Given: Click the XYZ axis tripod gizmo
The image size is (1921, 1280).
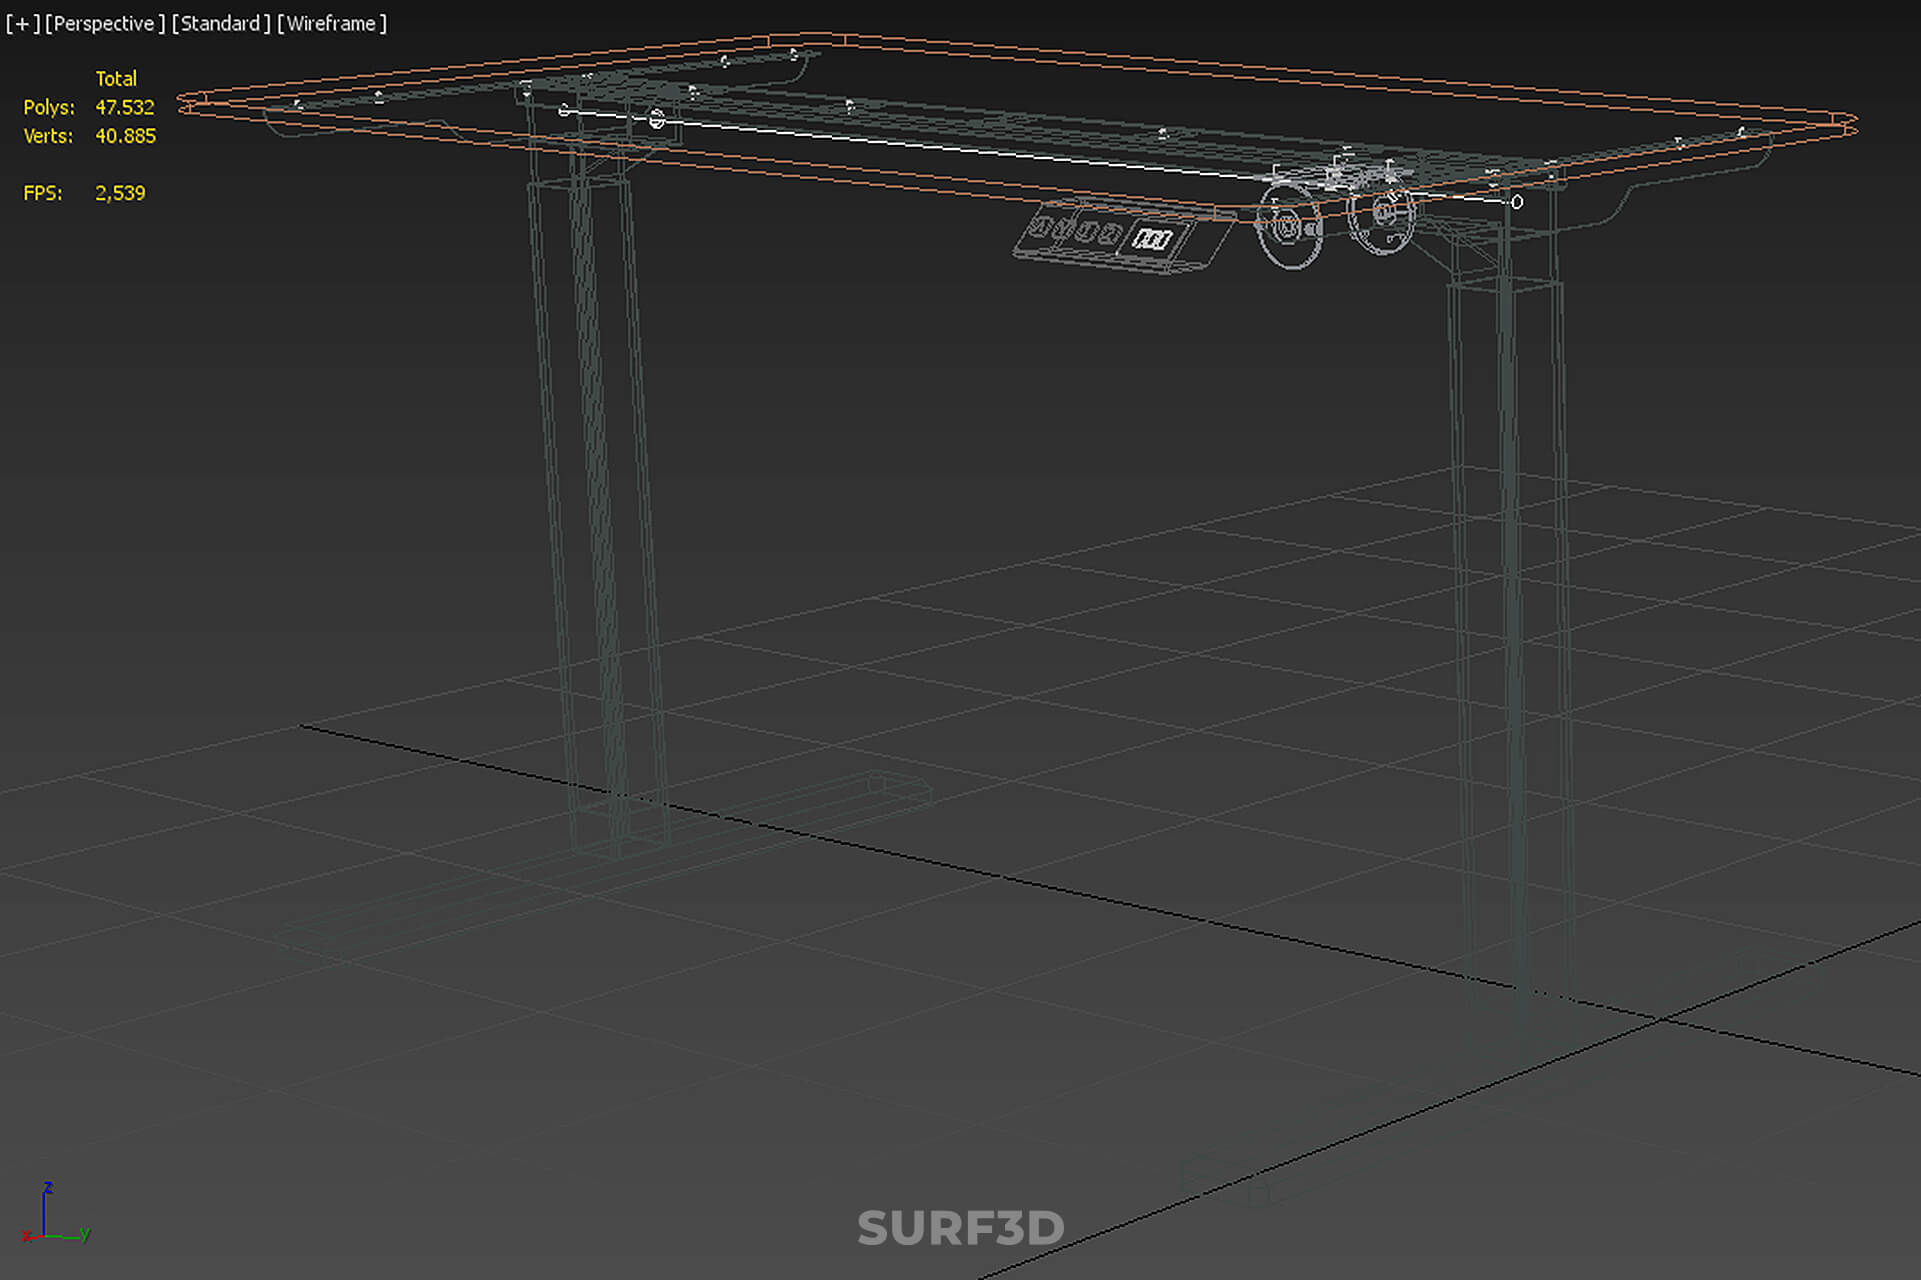Looking at the screenshot, I should pyautogui.click(x=56, y=1213).
